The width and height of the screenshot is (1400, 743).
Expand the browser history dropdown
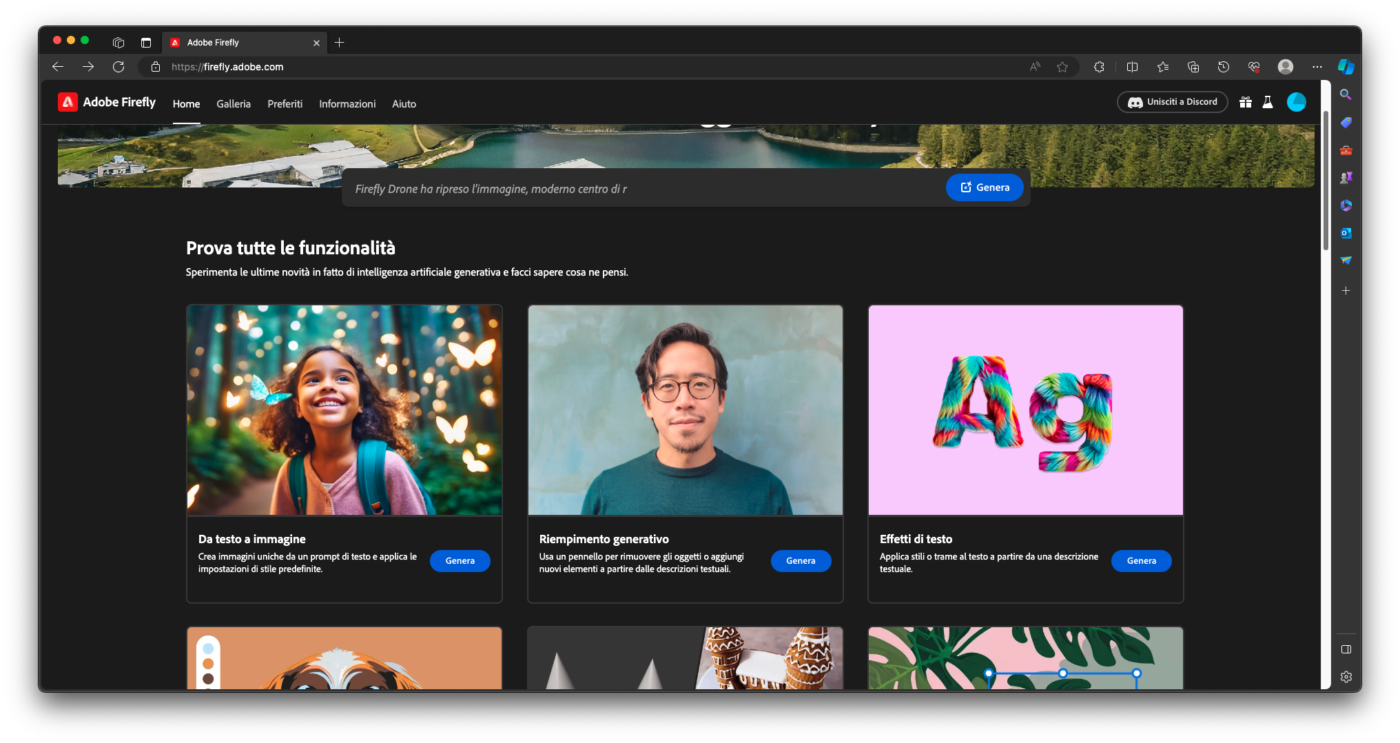point(1223,67)
